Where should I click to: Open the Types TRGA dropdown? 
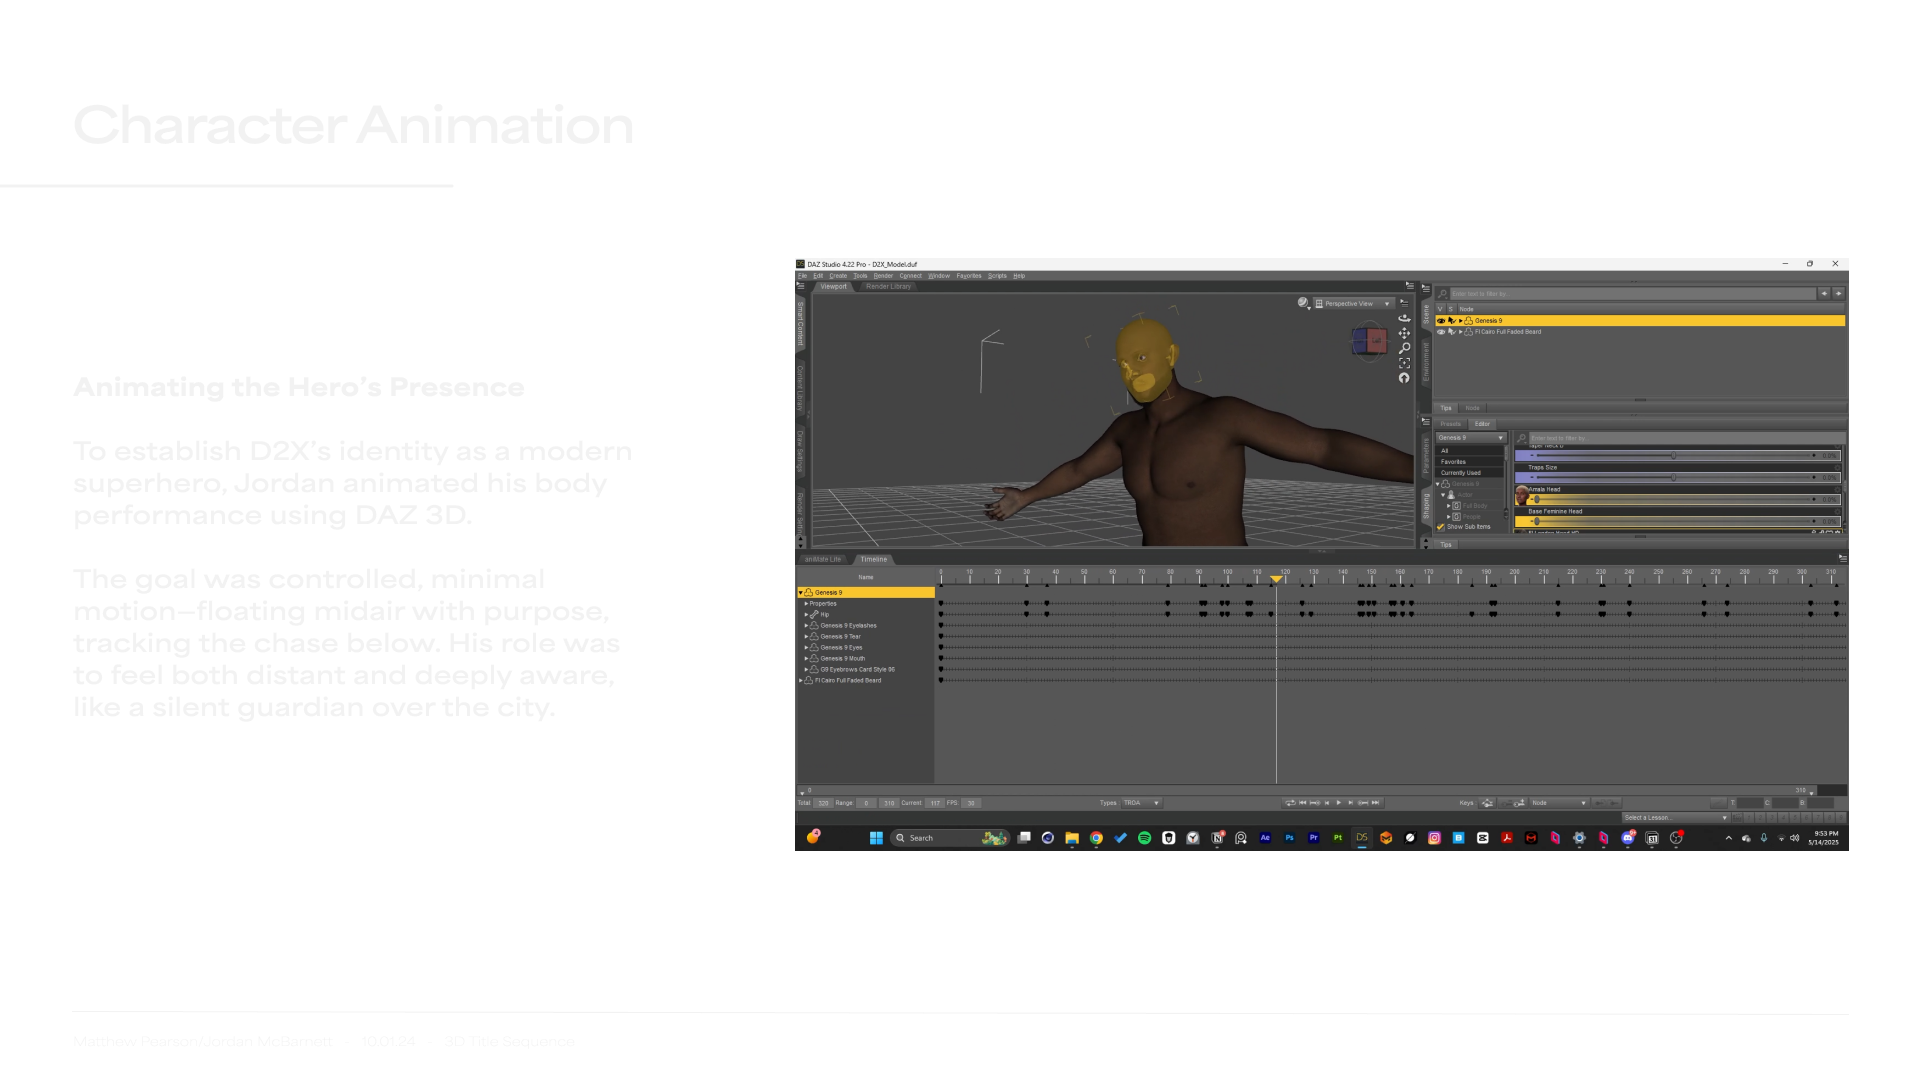(1140, 803)
